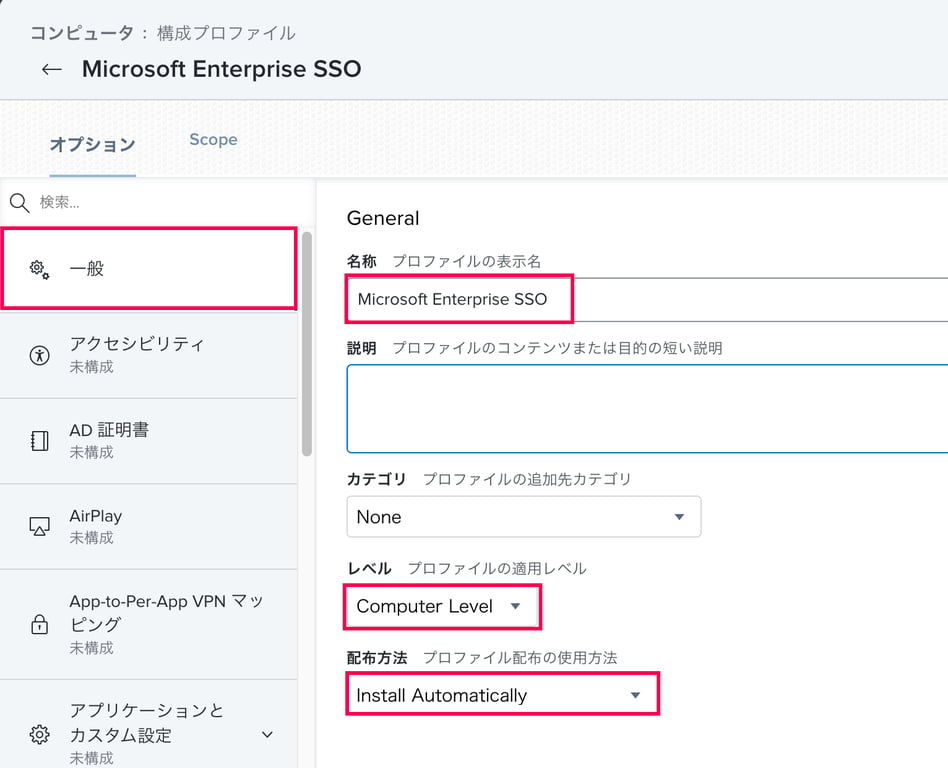Click the アクセシビリティ accessibility icon
This screenshot has width=948, height=768.
click(39, 355)
